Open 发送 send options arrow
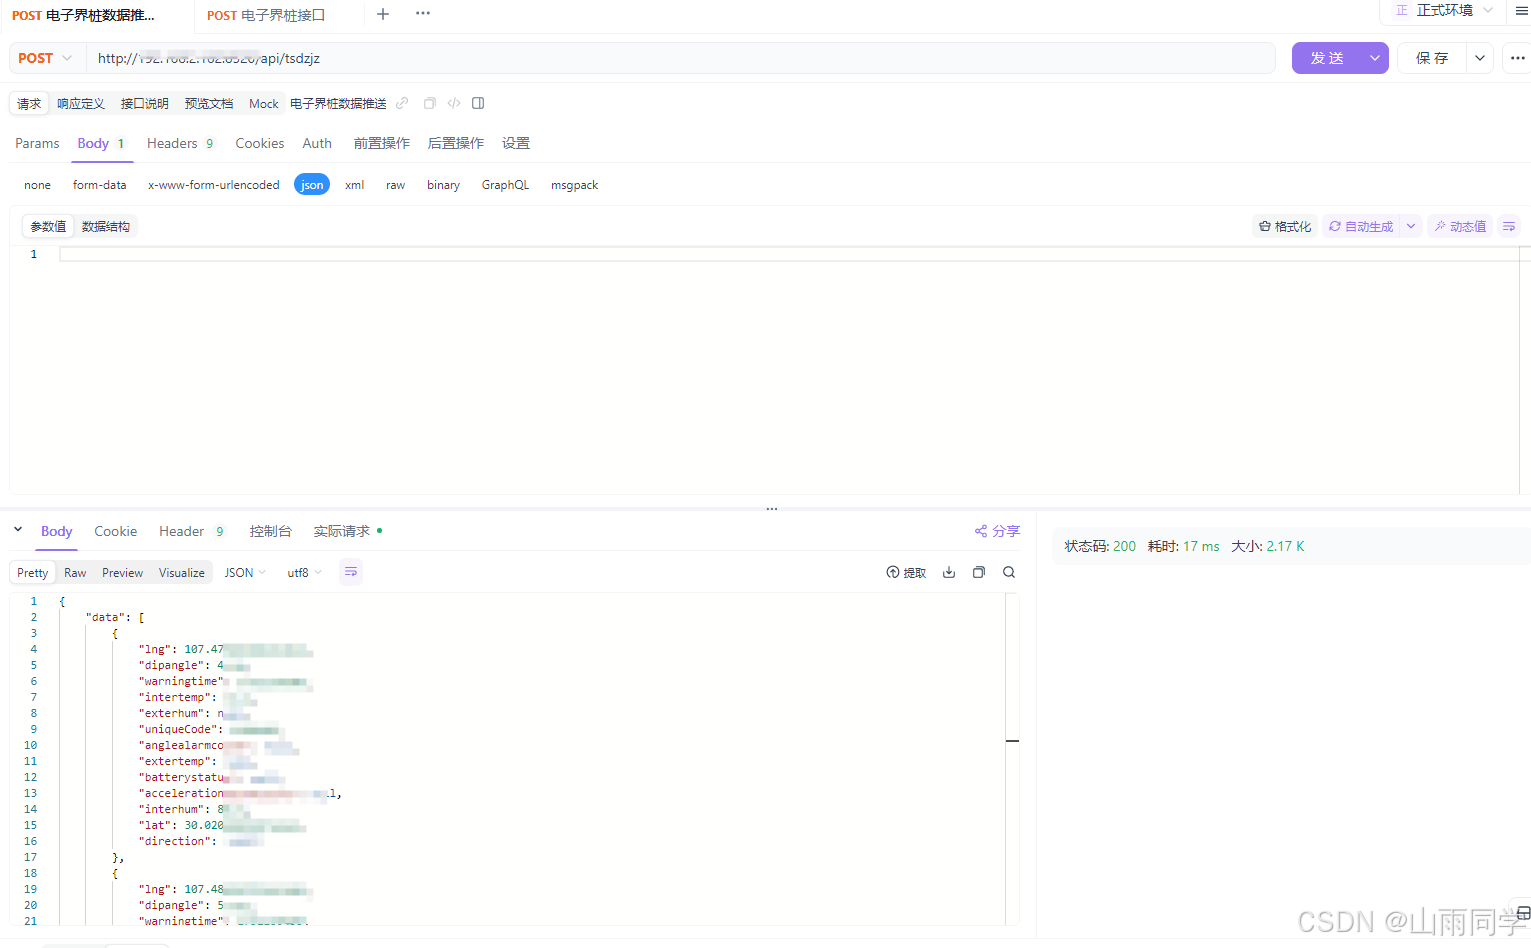The width and height of the screenshot is (1531, 948). [x=1375, y=58]
